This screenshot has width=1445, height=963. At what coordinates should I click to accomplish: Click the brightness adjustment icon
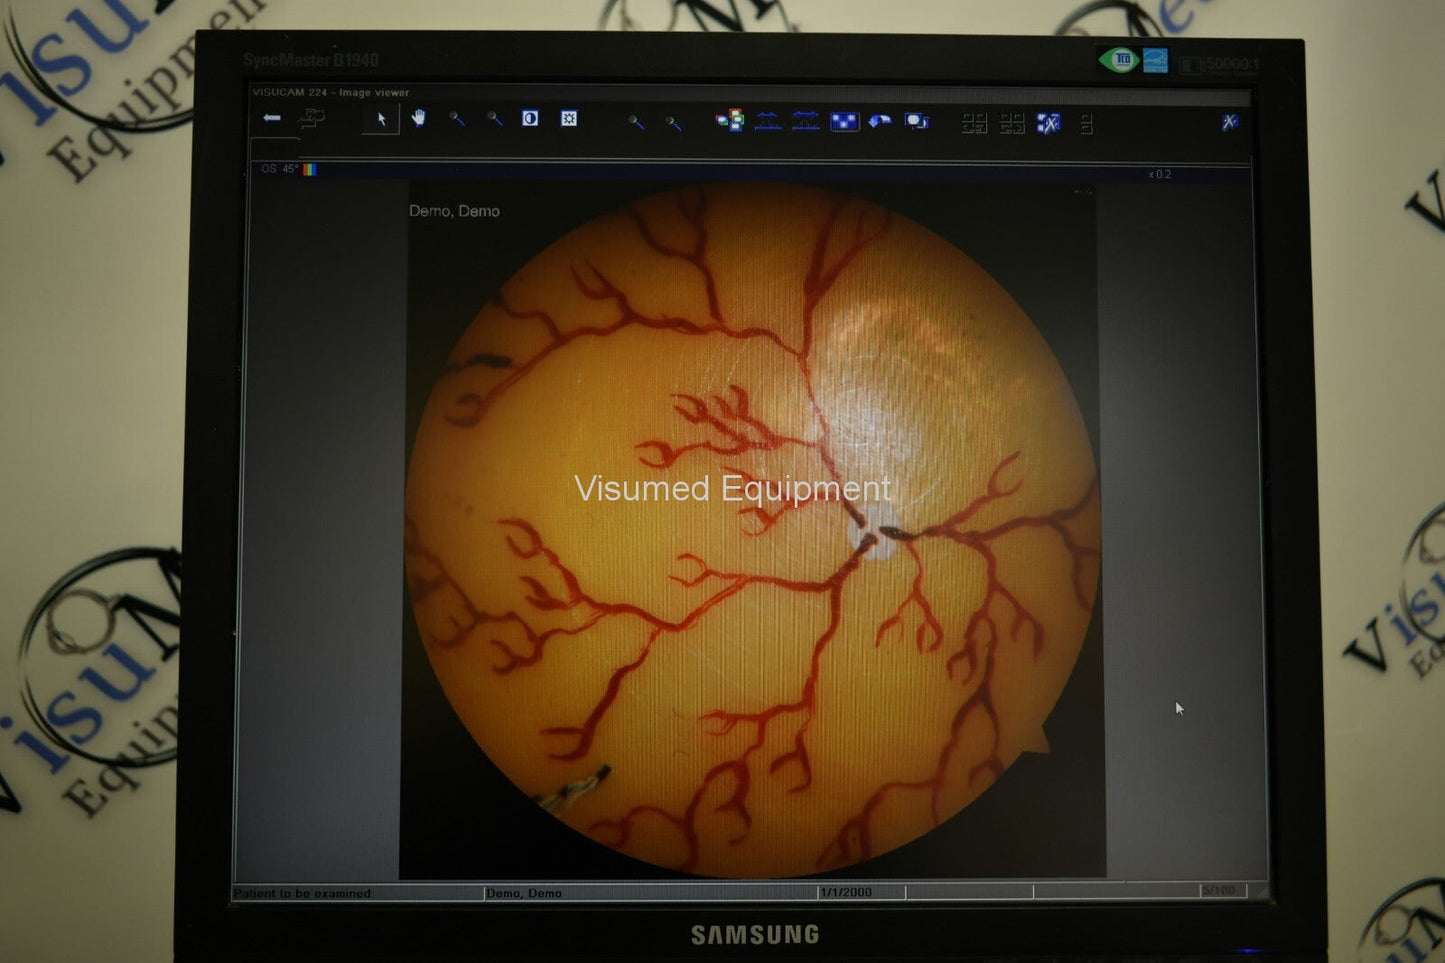pyautogui.click(x=568, y=119)
